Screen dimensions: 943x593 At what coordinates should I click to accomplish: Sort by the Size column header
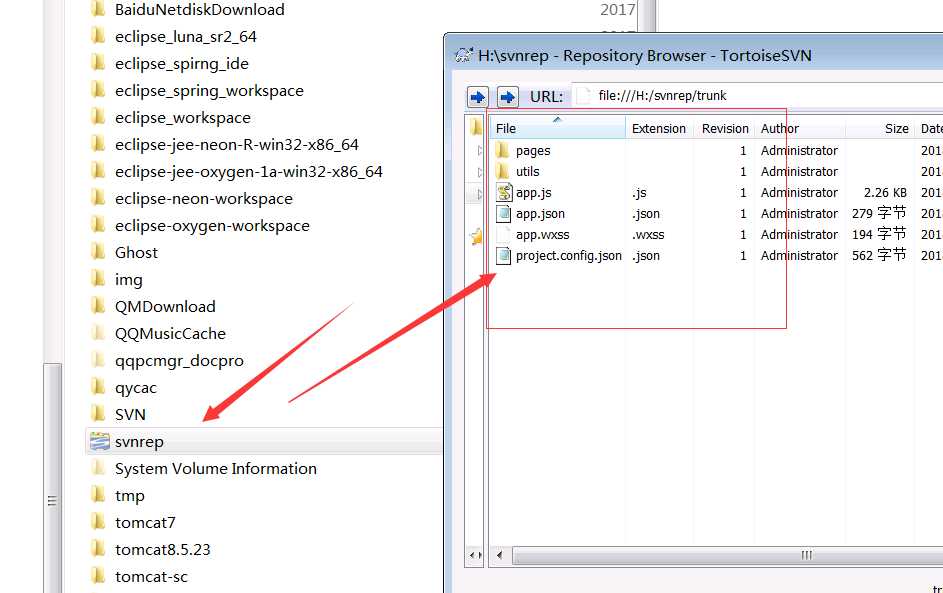[x=880, y=128]
